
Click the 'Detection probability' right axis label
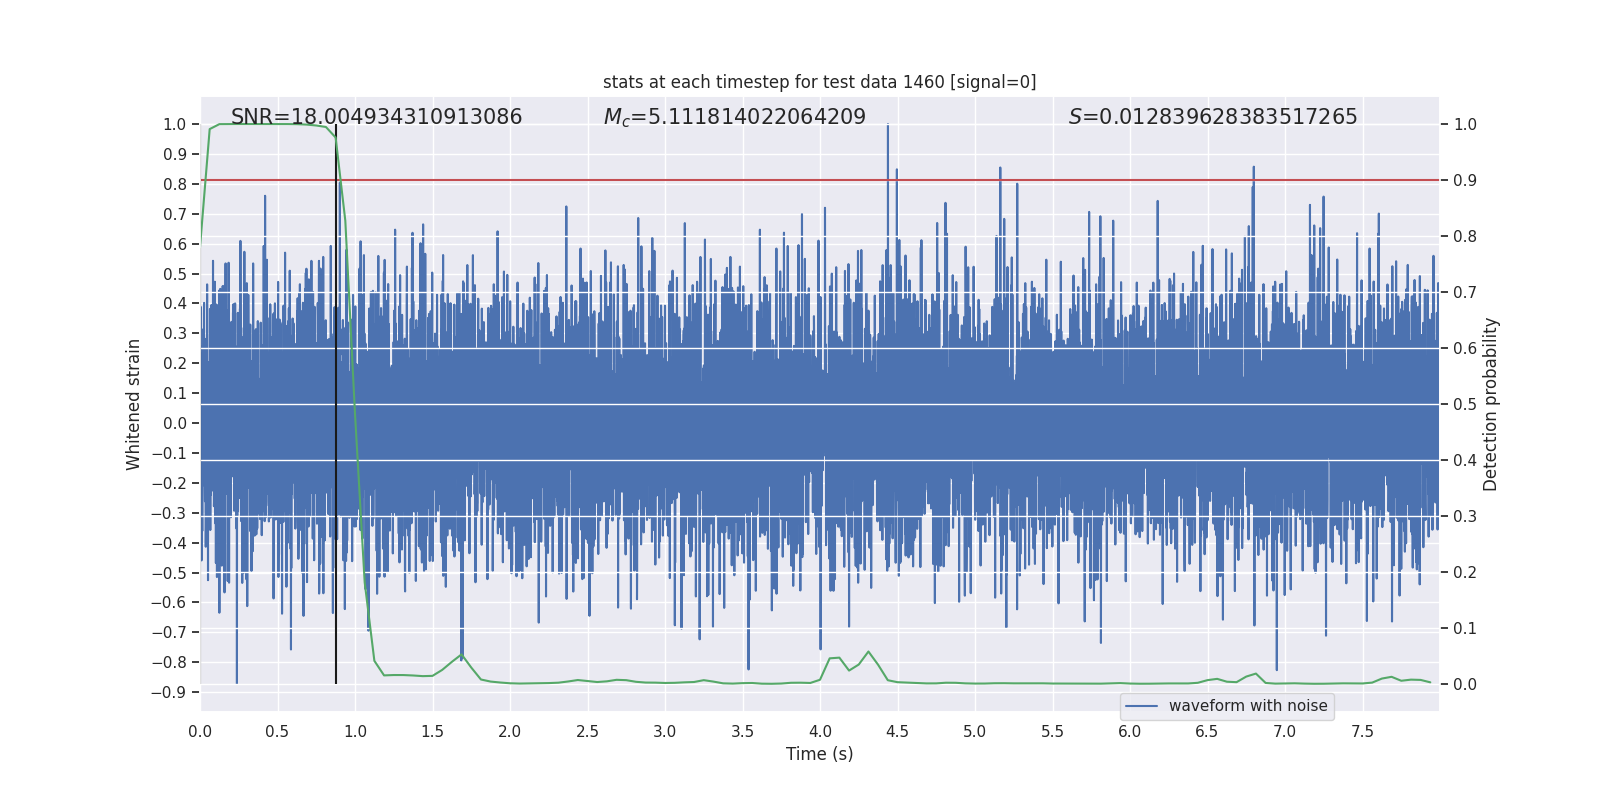[1491, 404]
